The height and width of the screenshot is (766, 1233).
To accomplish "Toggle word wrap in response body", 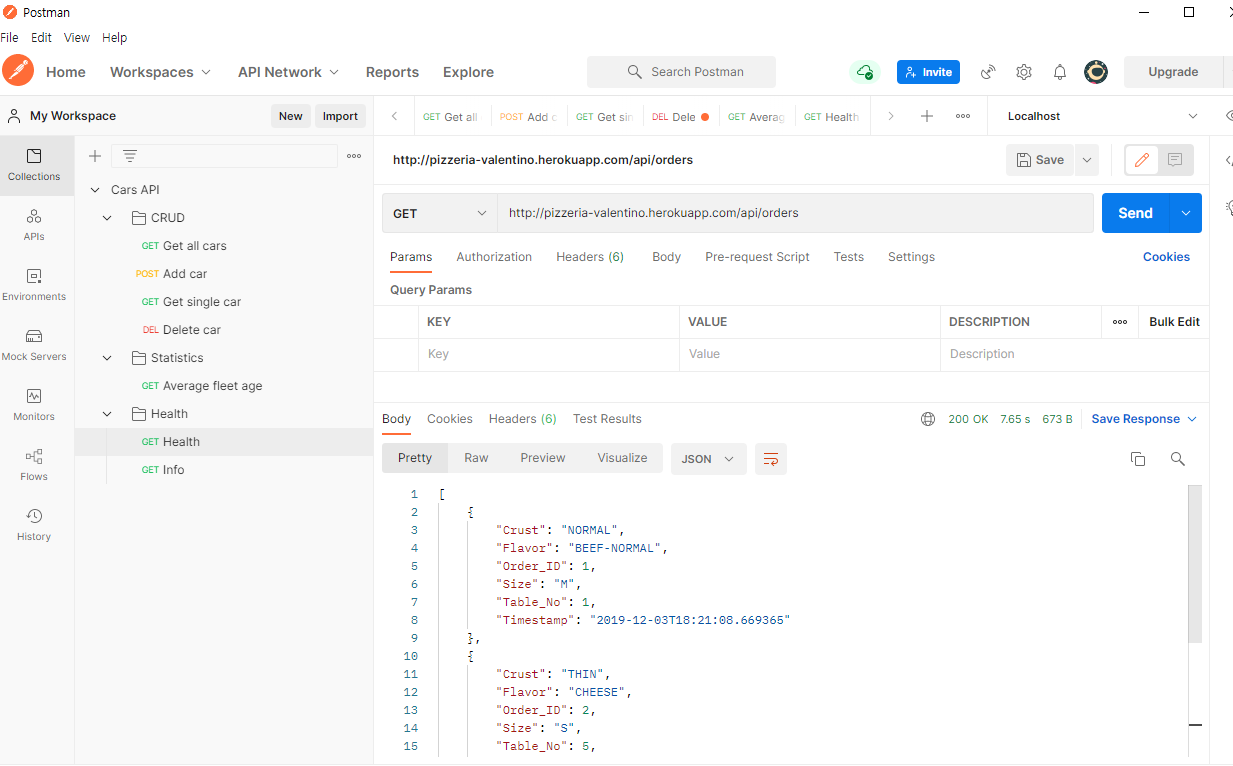I will coord(771,459).
